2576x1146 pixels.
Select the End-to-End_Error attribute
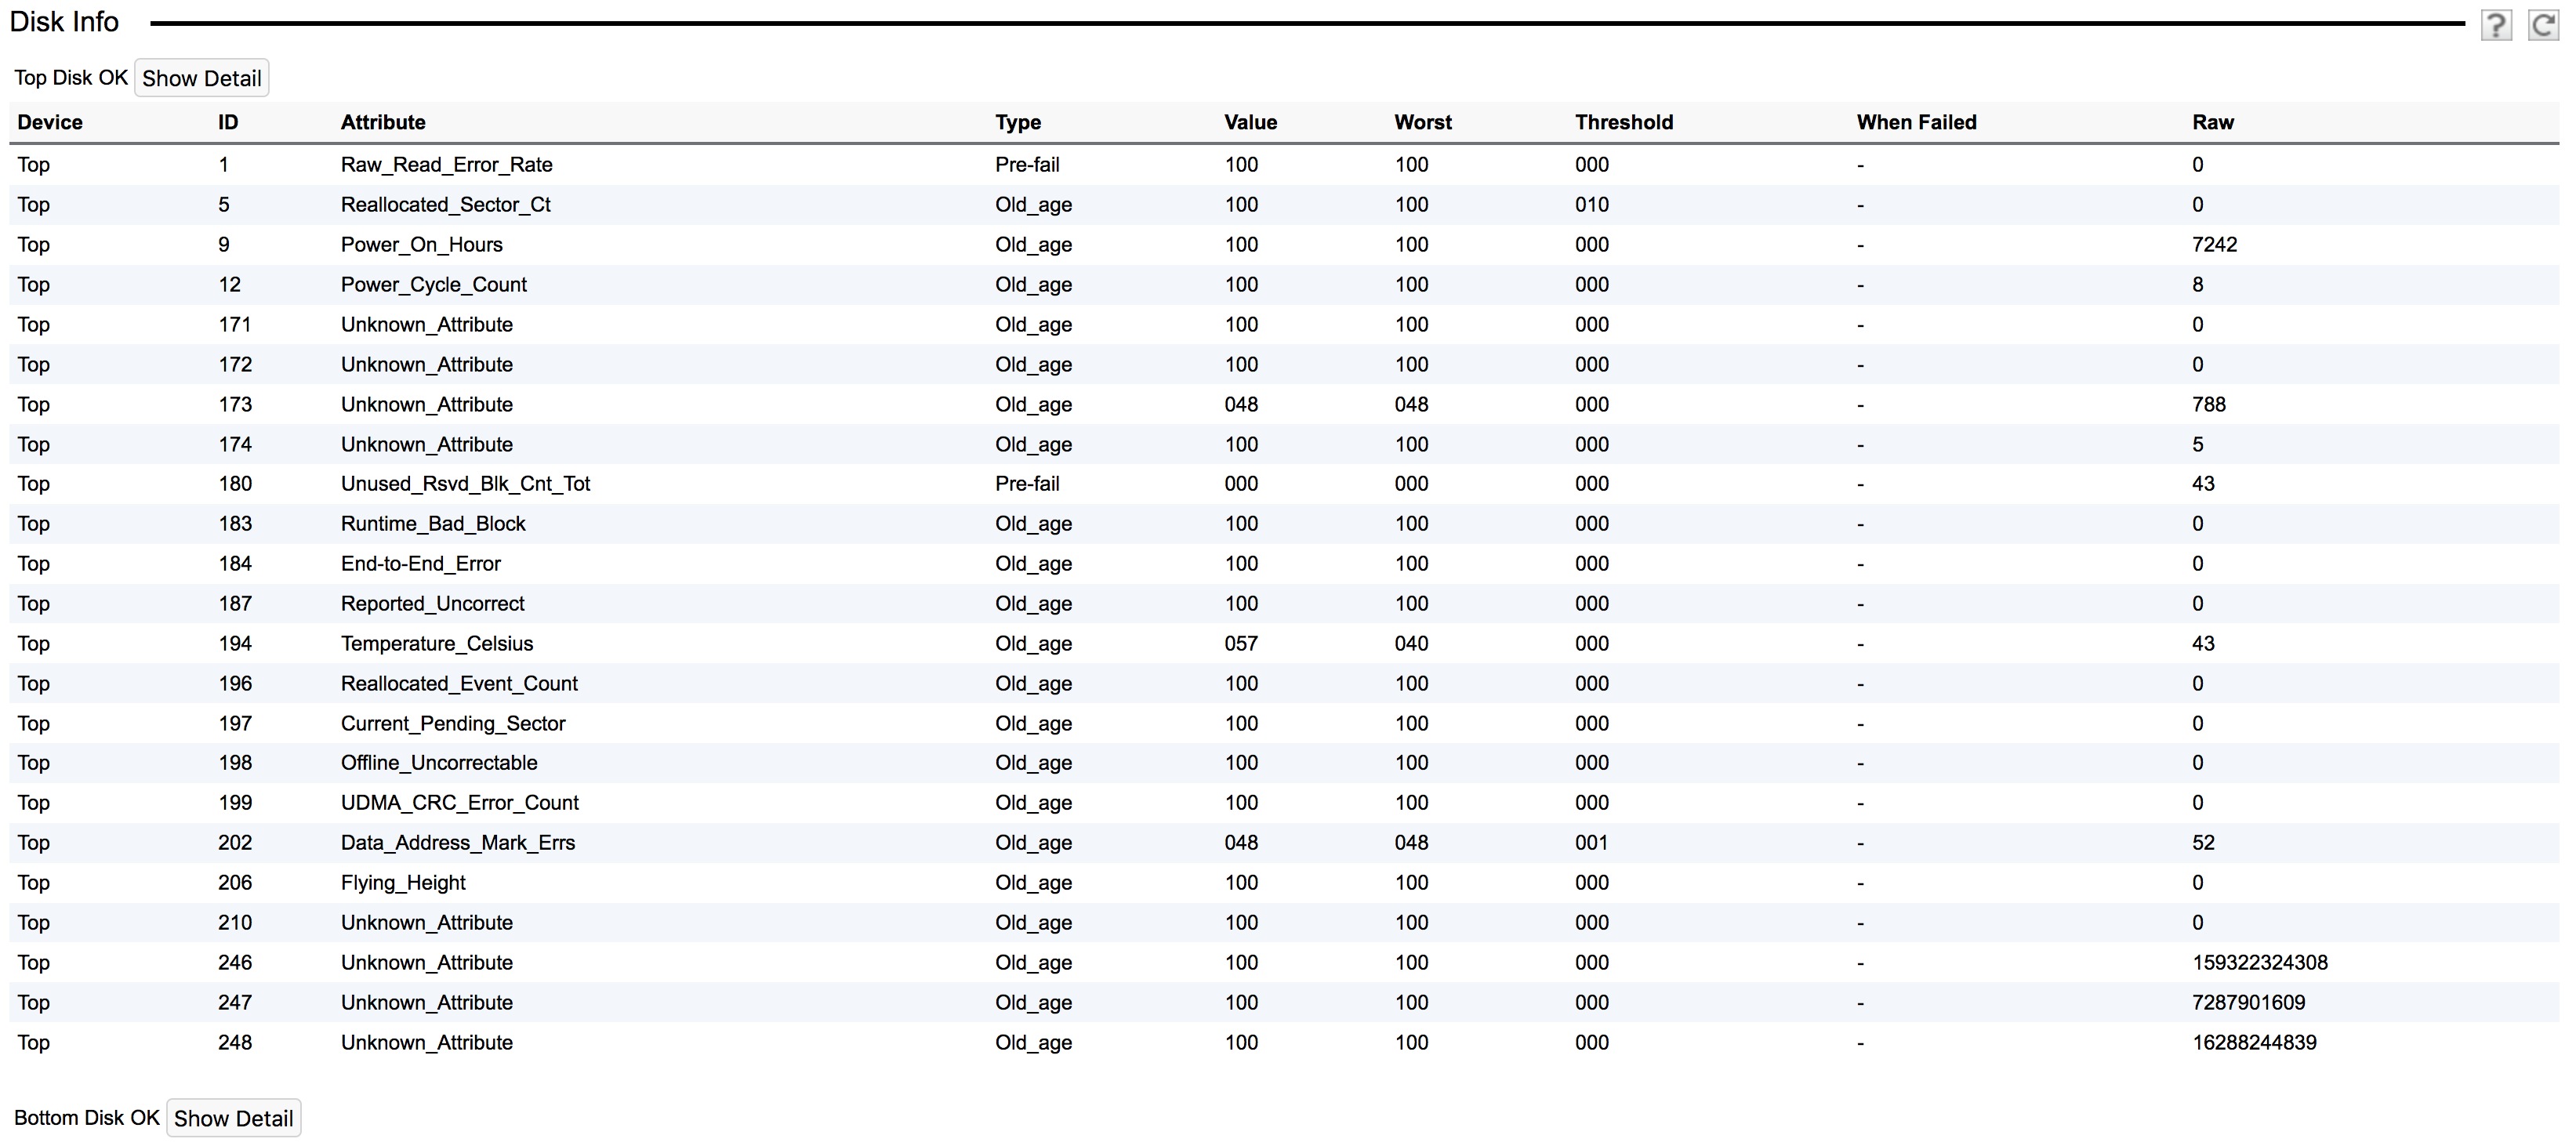tap(420, 564)
